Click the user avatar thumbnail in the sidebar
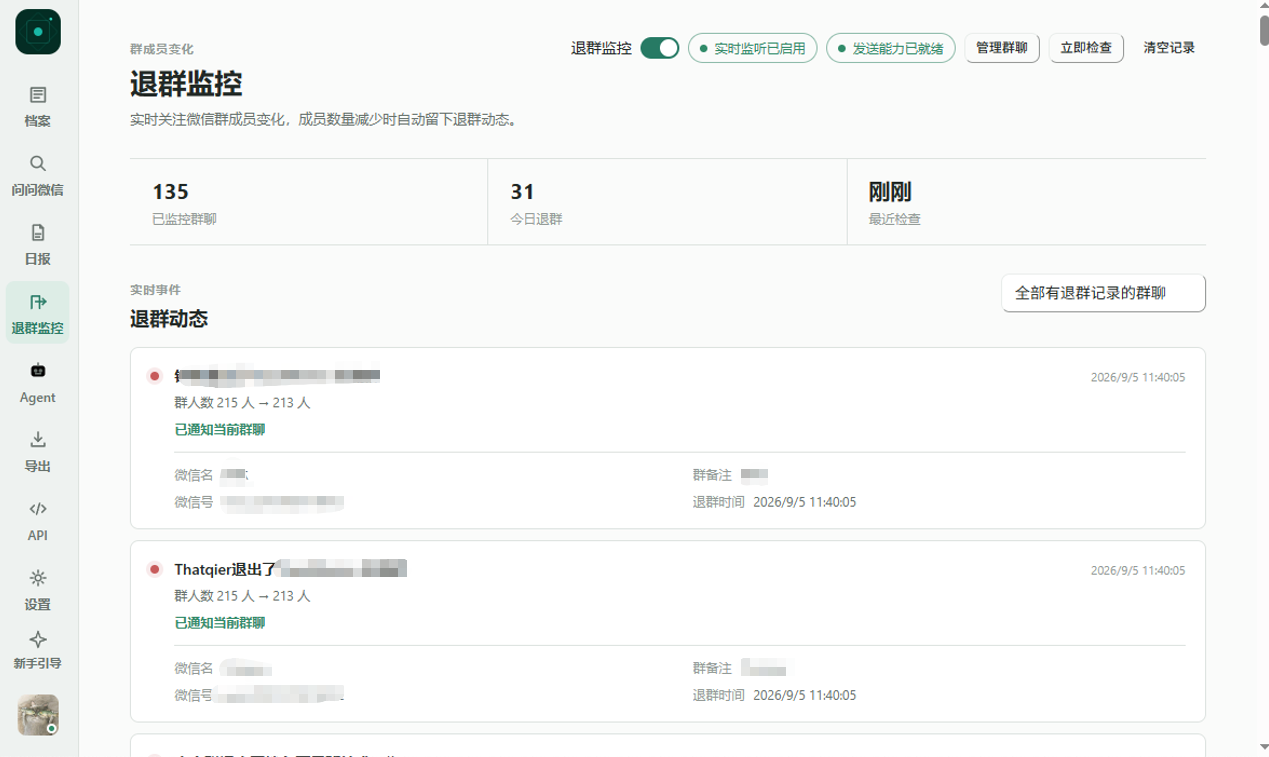This screenshot has width=1269, height=757. tap(38, 715)
